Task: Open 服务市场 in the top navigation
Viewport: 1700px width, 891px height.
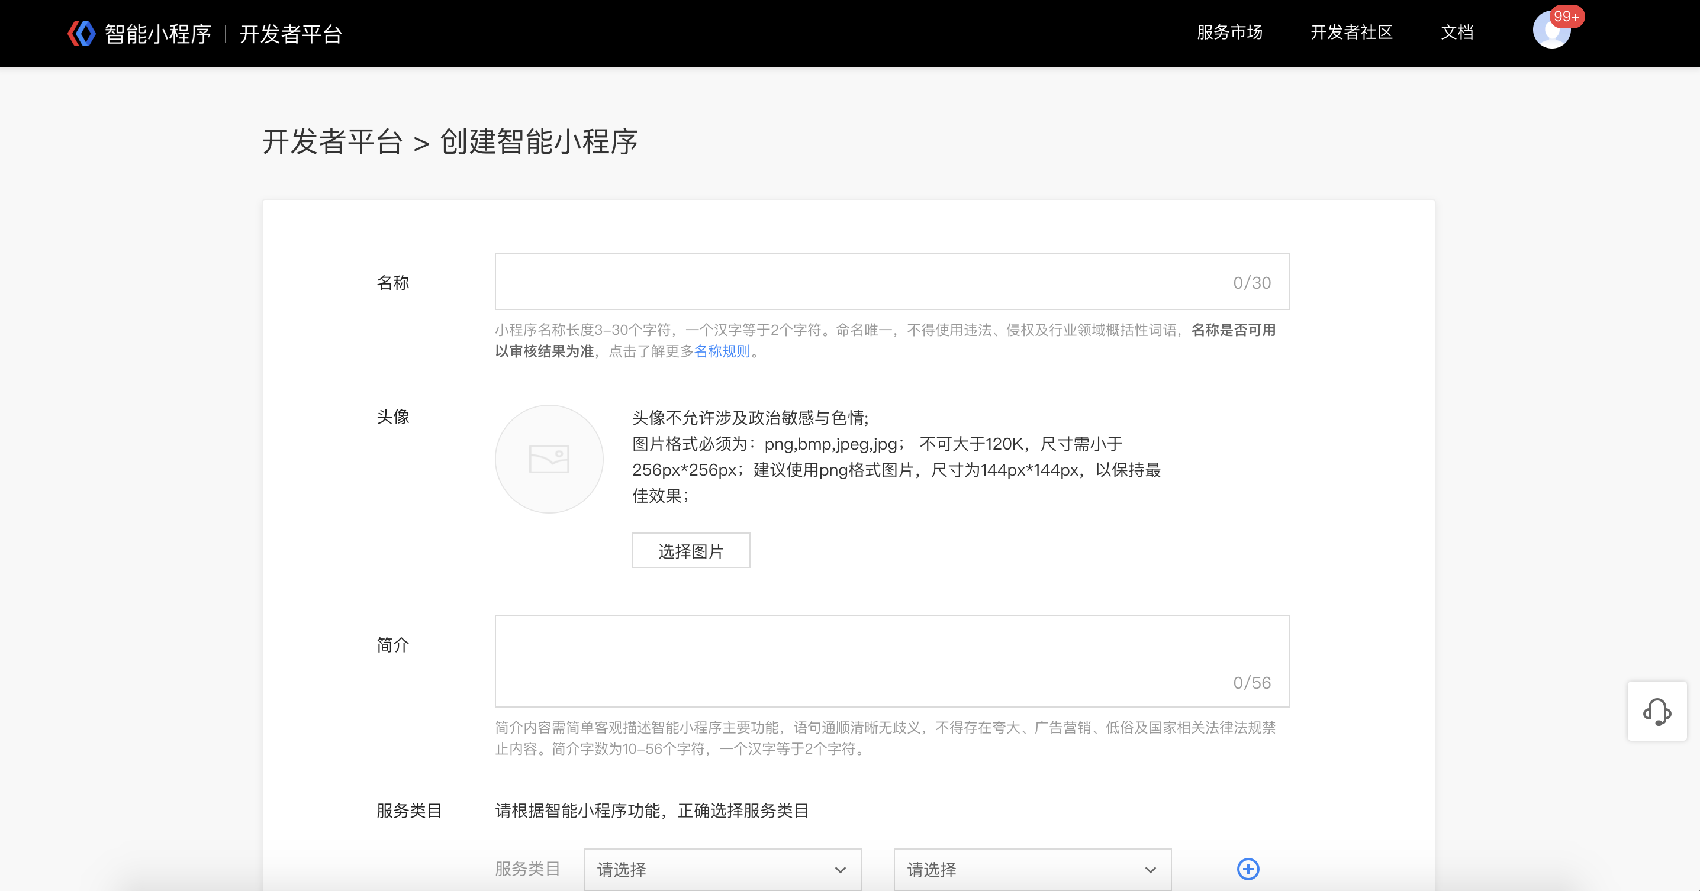Action: (x=1229, y=33)
